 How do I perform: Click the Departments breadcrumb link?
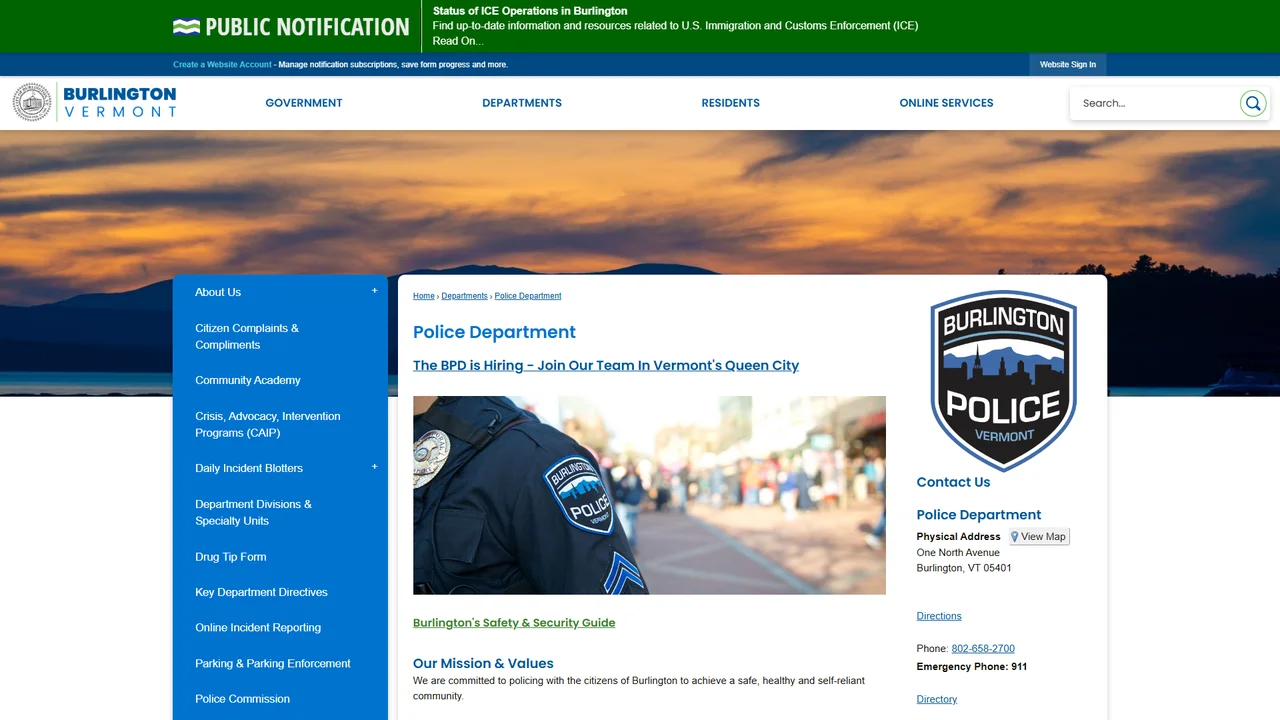pos(465,296)
